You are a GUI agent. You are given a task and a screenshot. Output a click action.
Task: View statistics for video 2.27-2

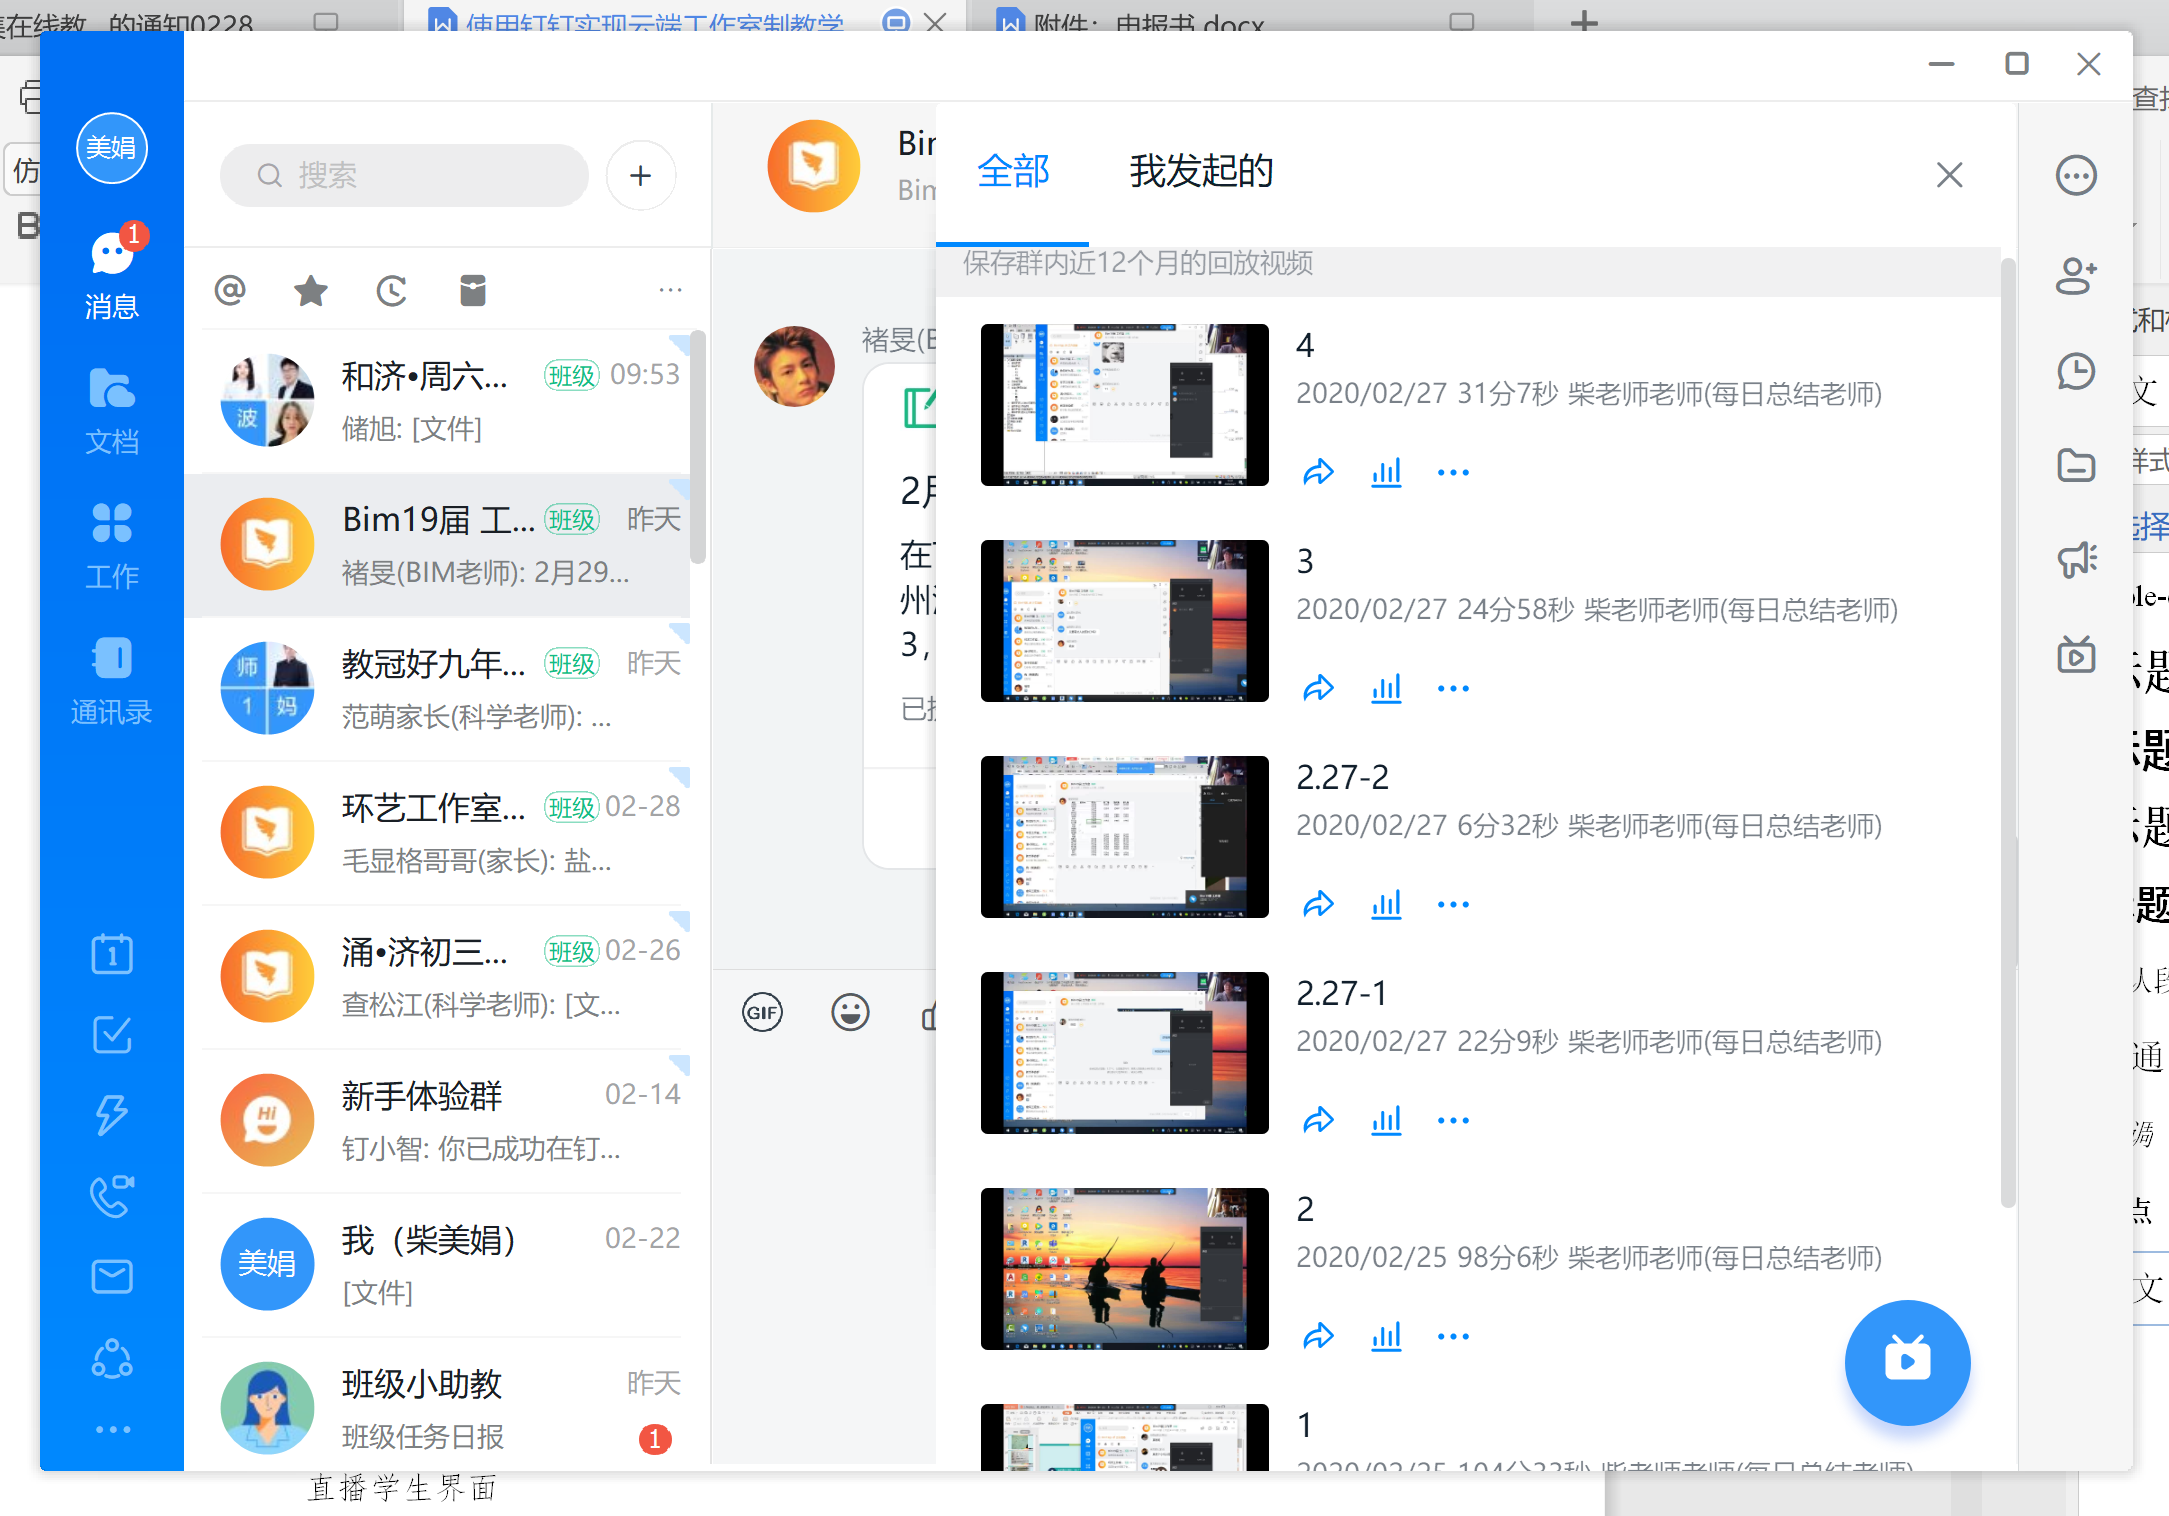click(1386, 904)
